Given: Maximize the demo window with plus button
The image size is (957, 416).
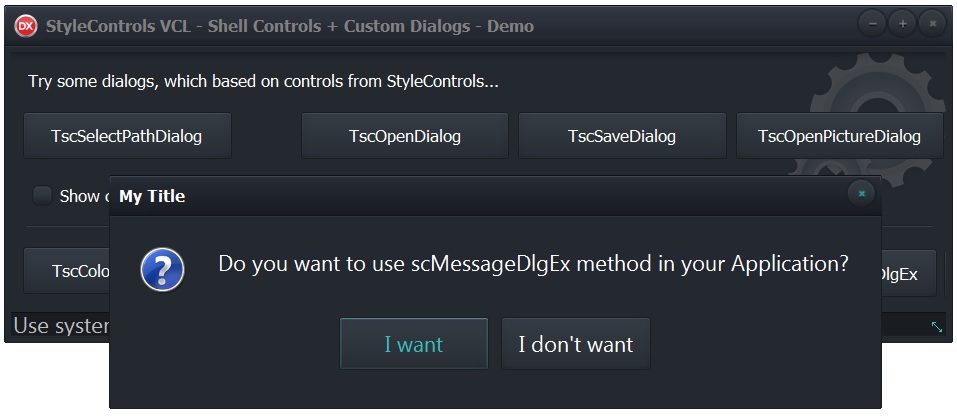Looking at the screenshot, I should (x=903, y=24).
